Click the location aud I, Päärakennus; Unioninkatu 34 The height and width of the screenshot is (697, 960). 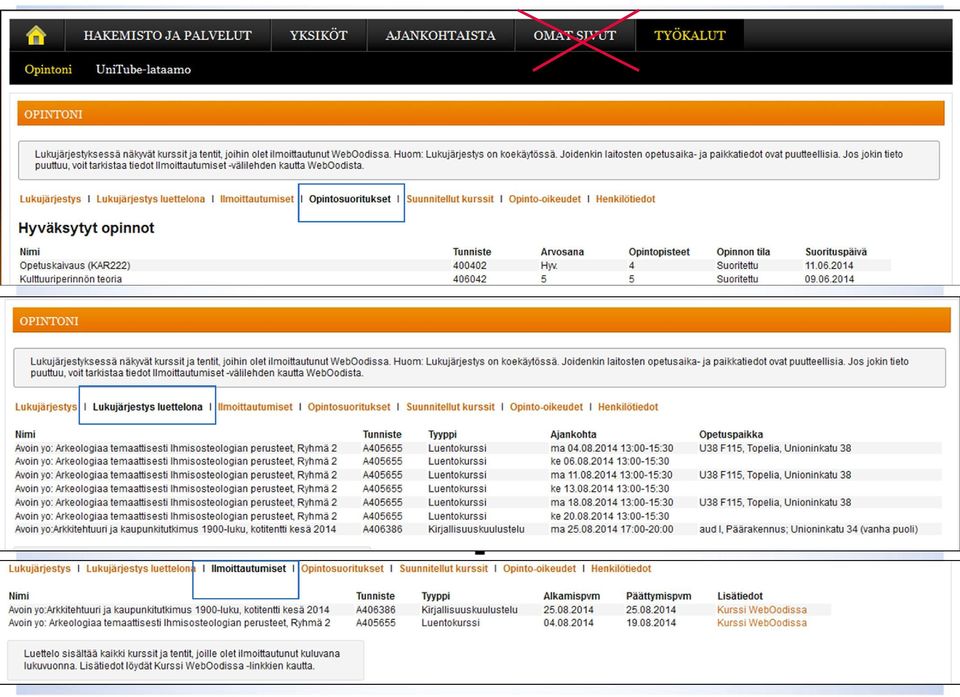tap(808, 529)
